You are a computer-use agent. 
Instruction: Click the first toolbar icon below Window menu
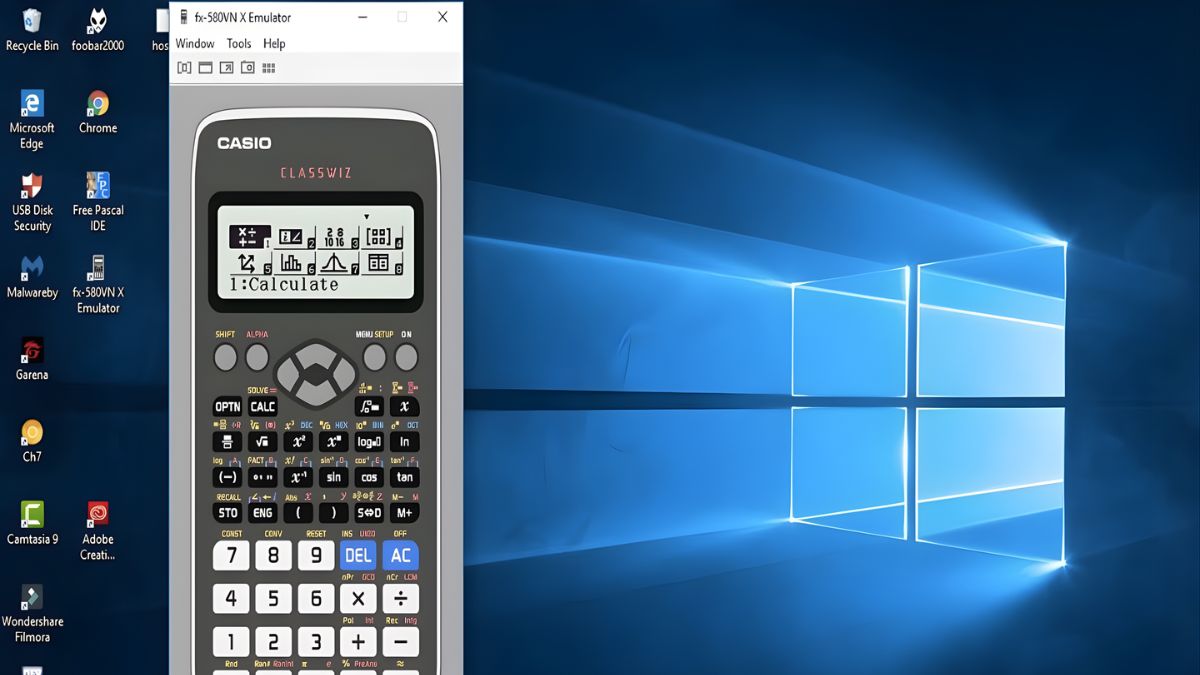pyautogui.click(x=184, y=68)
